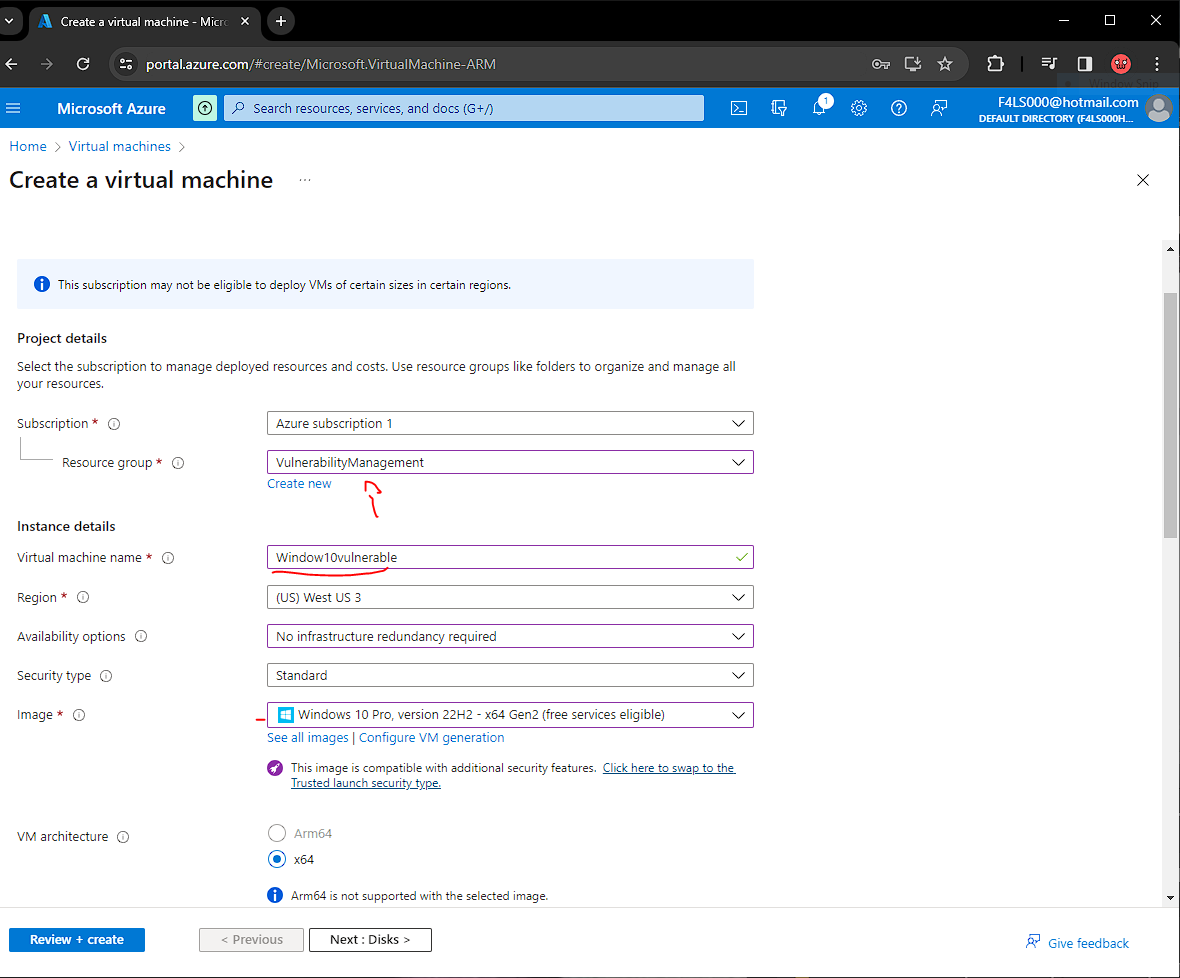Open the Help question mark icon
The width and height of the screenshot is (1180, 978).
[x=899, y=108]
